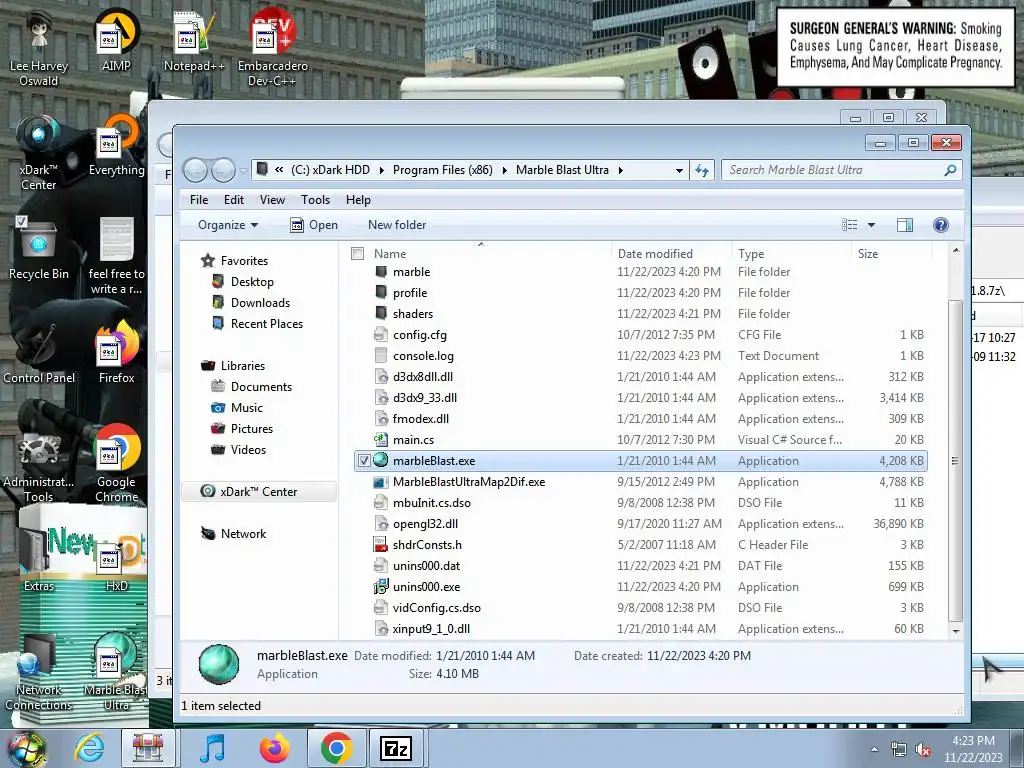Click the search magnifier icon
Screen dimensions: 1024x768
(950, 170)
